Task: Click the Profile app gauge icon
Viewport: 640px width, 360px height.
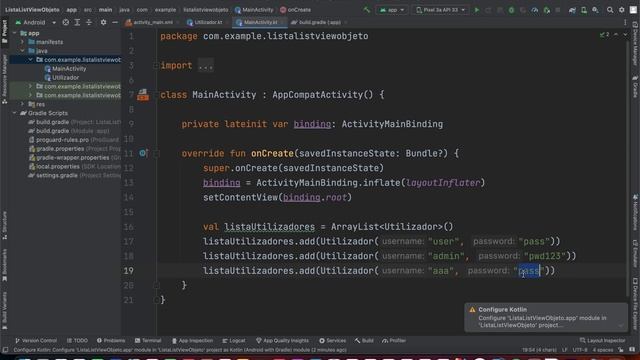Action: click(x=535, y=10)
